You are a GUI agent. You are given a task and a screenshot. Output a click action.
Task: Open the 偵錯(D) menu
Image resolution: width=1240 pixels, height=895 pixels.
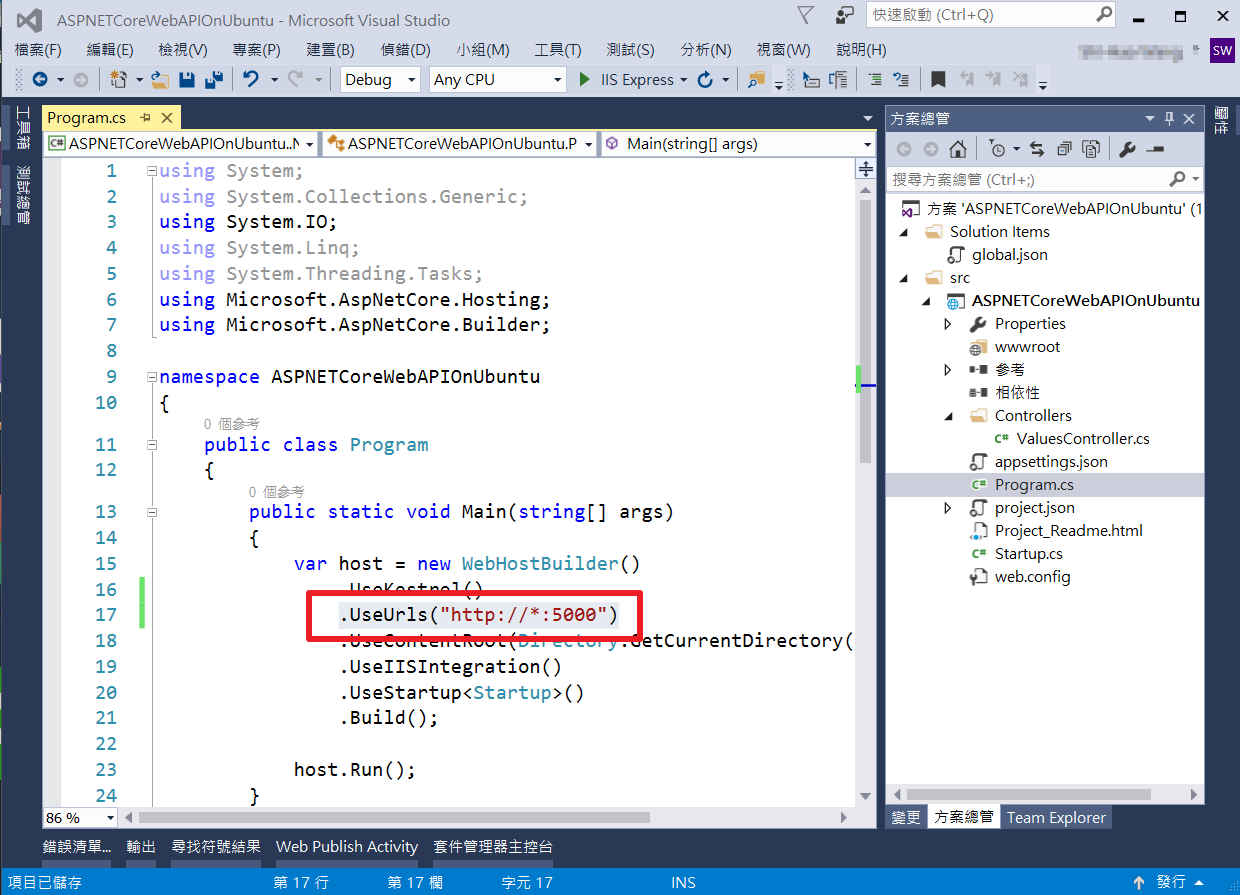[x=405, y=50]
